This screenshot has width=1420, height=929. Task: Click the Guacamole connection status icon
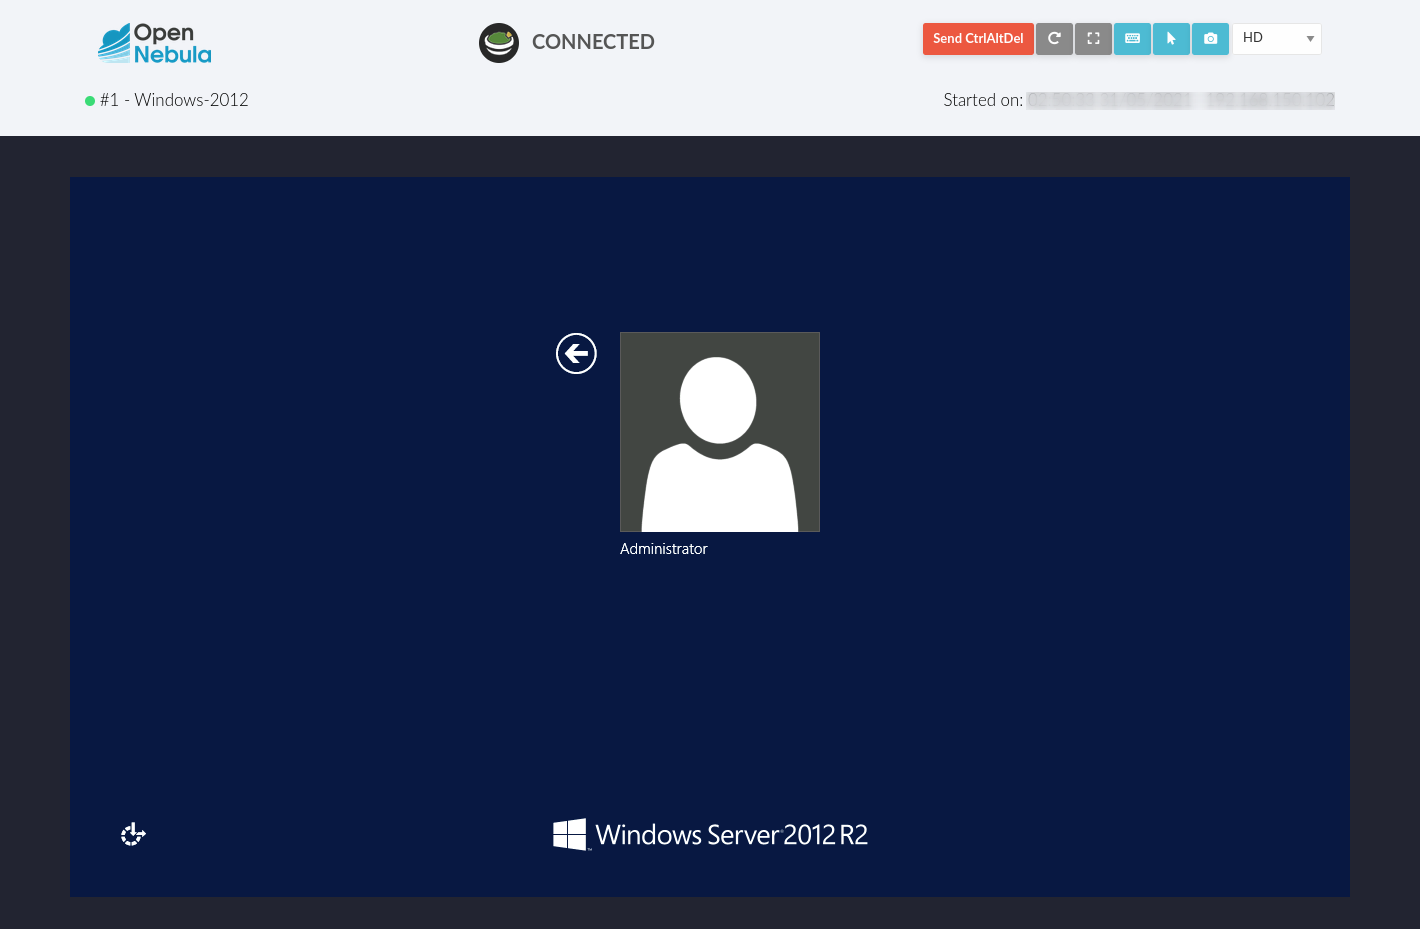pyautogui.click(x=499, y=43)
